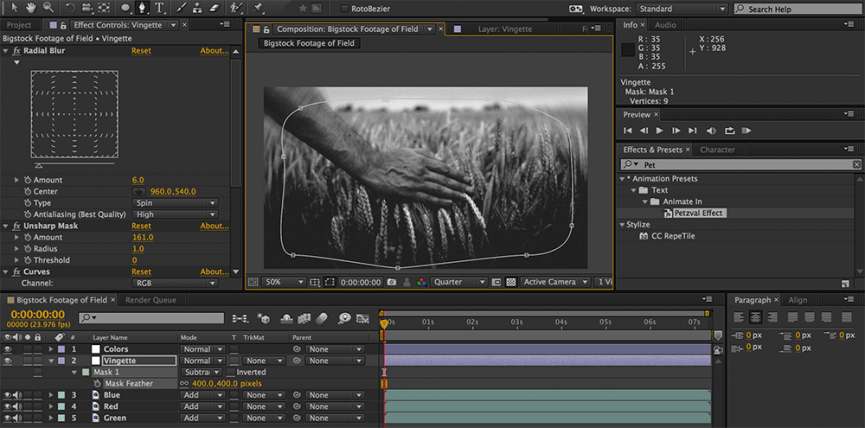Hide the Blue layer with its eye icon
The height and width of the screenshot is (428, 865).
(8, 395)
